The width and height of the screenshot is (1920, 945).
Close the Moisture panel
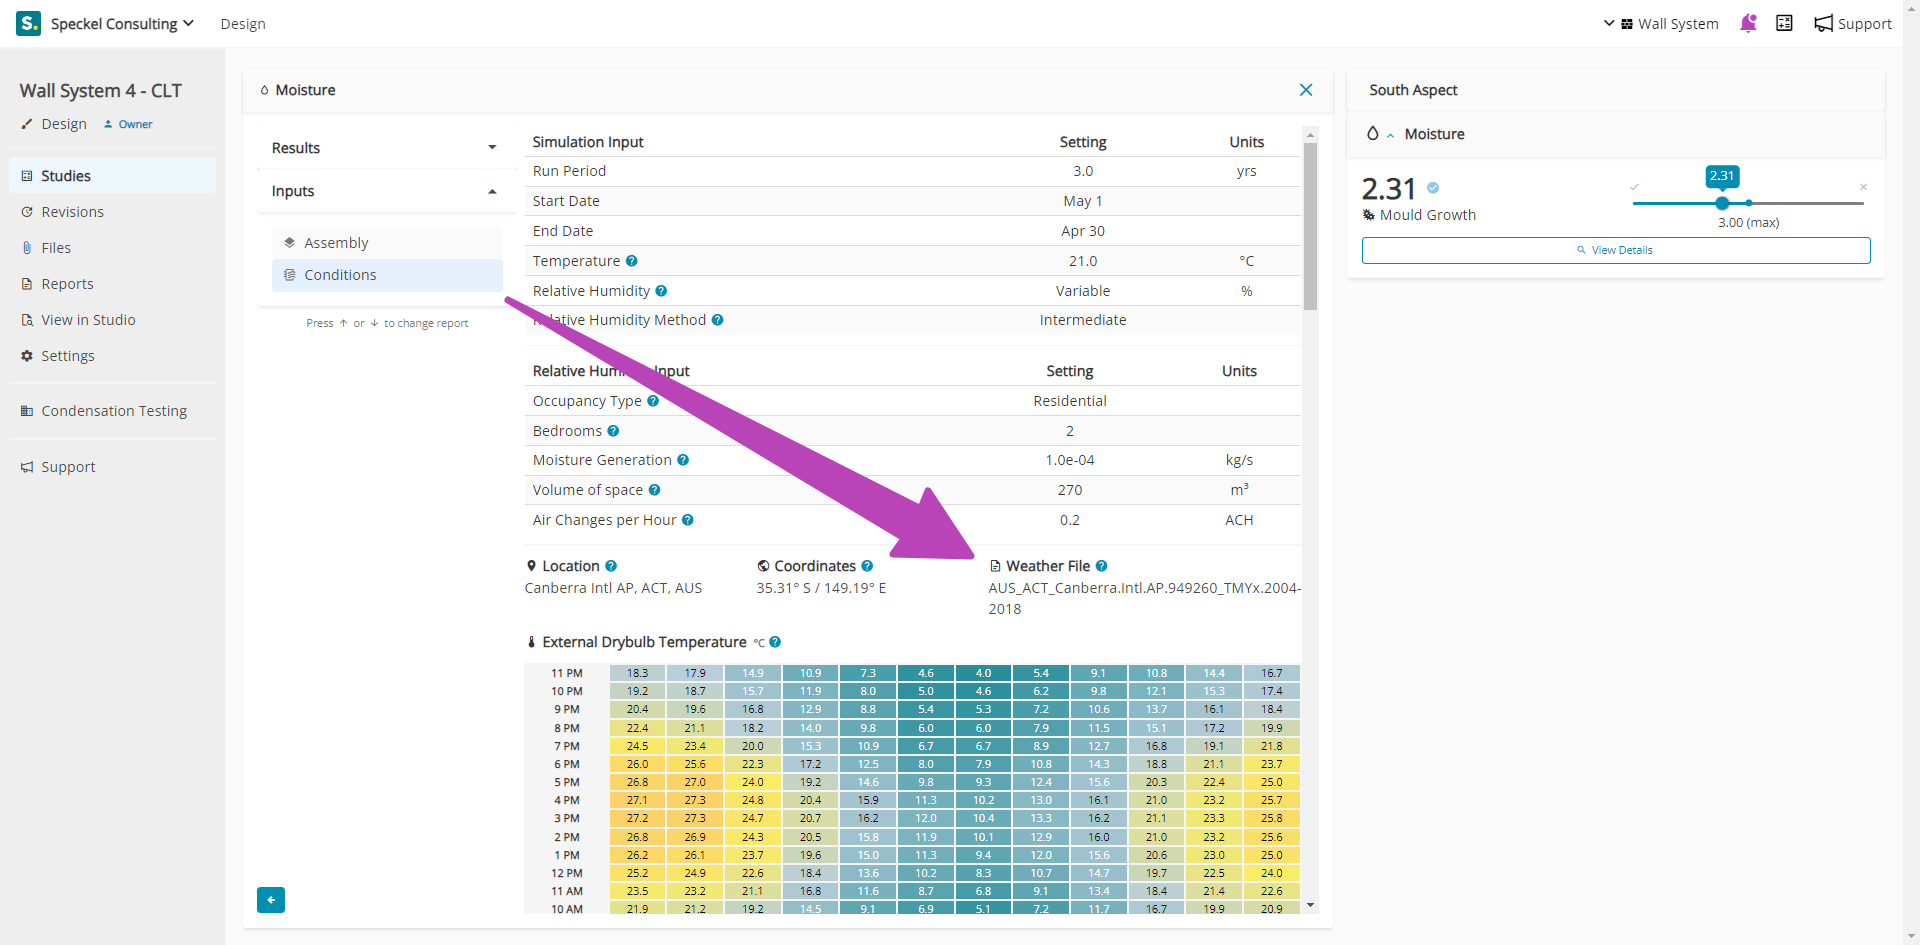(1306, 90)
